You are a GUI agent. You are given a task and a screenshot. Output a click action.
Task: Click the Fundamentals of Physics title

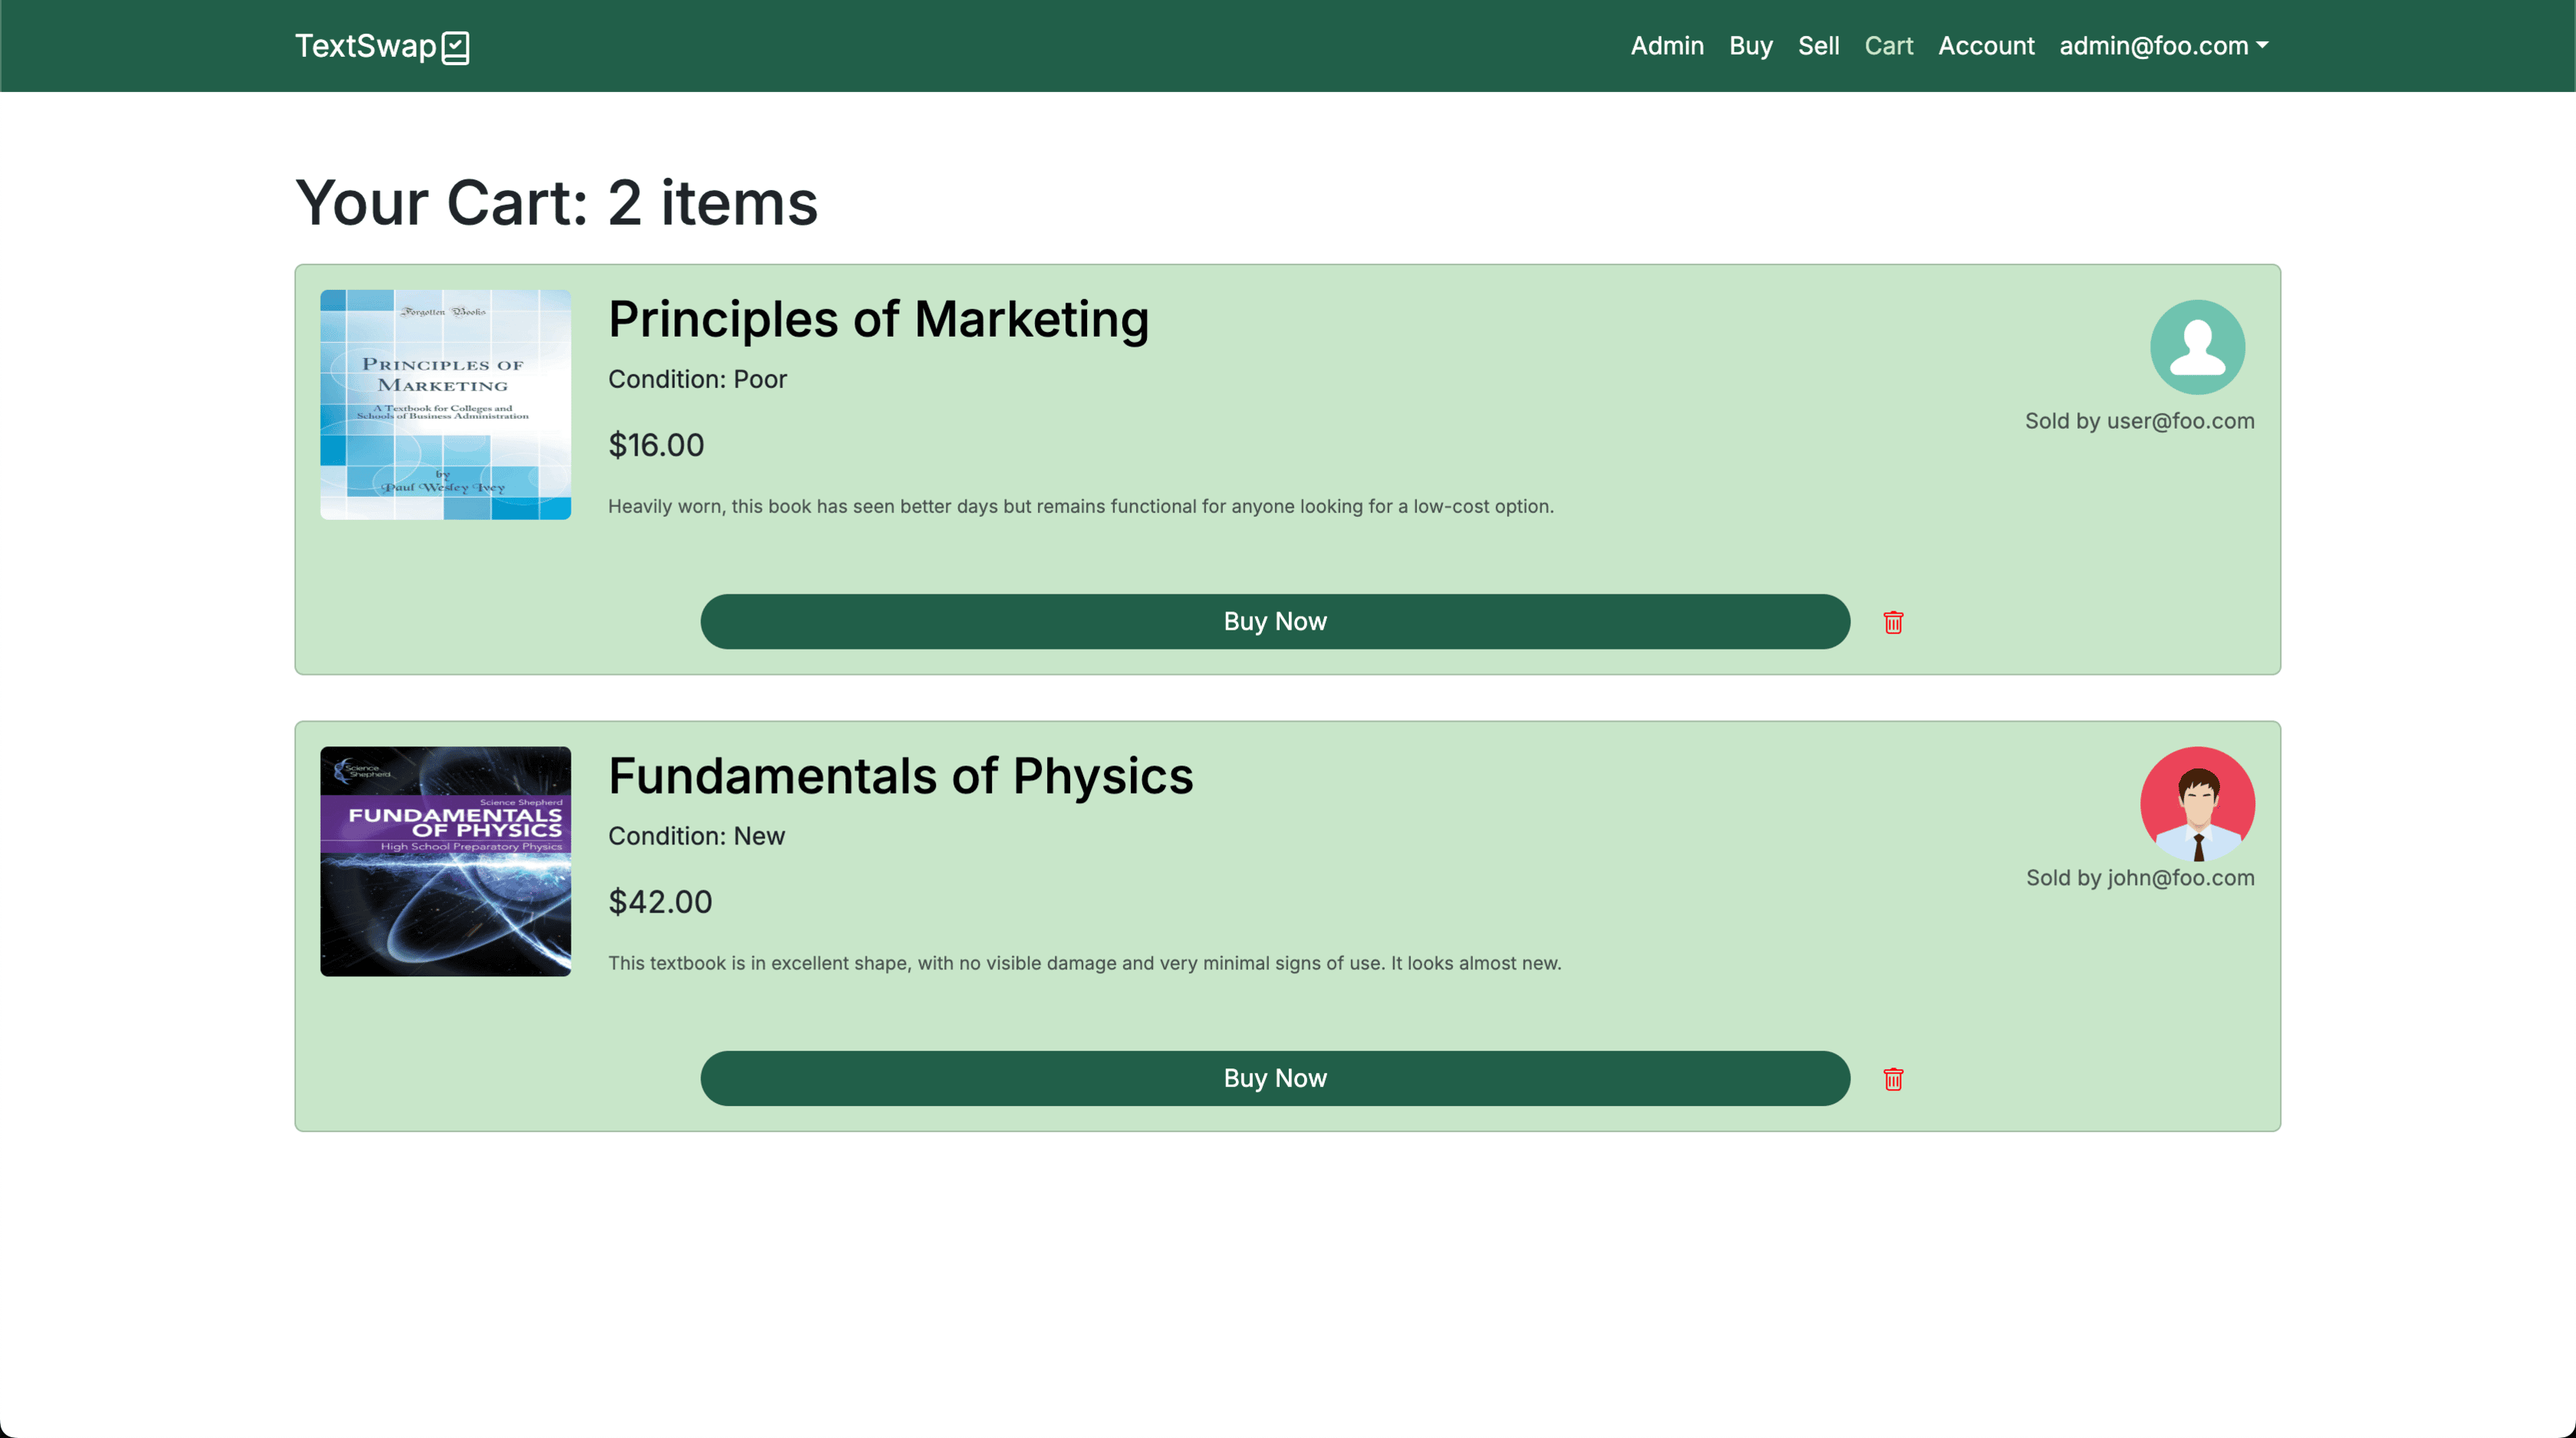coord(900,776)
